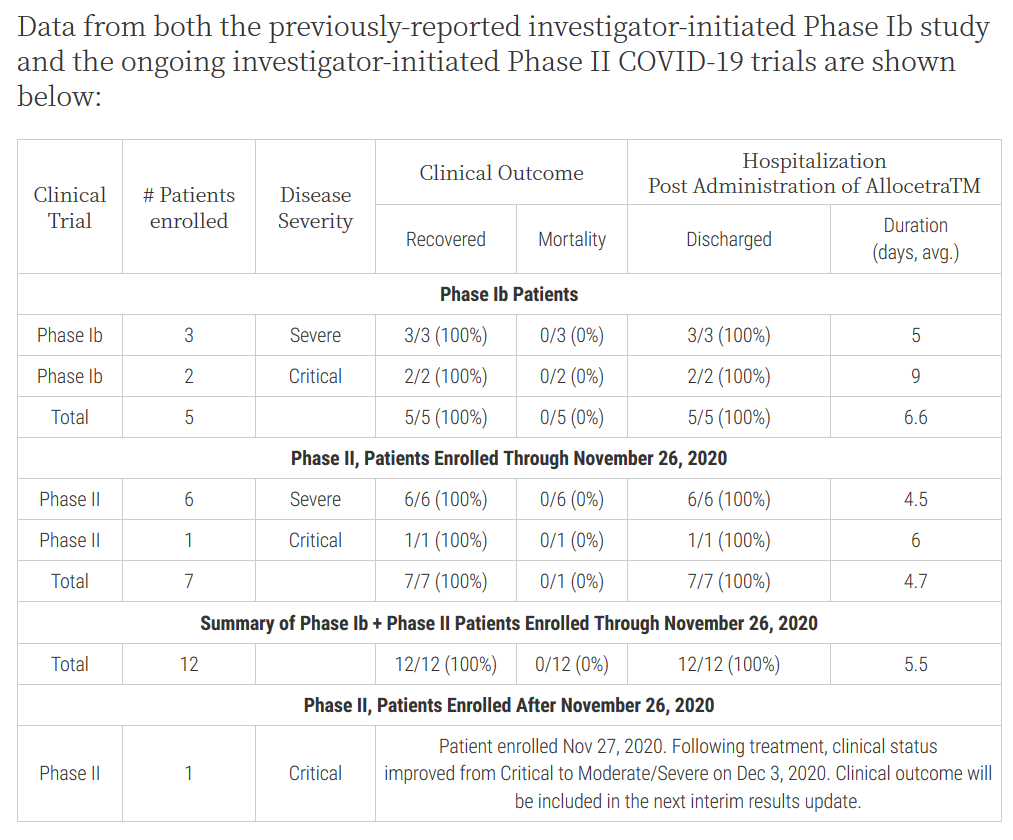Viewport: 1013px width, 840px height.
Task: Click the 6.6 average duration cell
Action: tap(915, 417)
